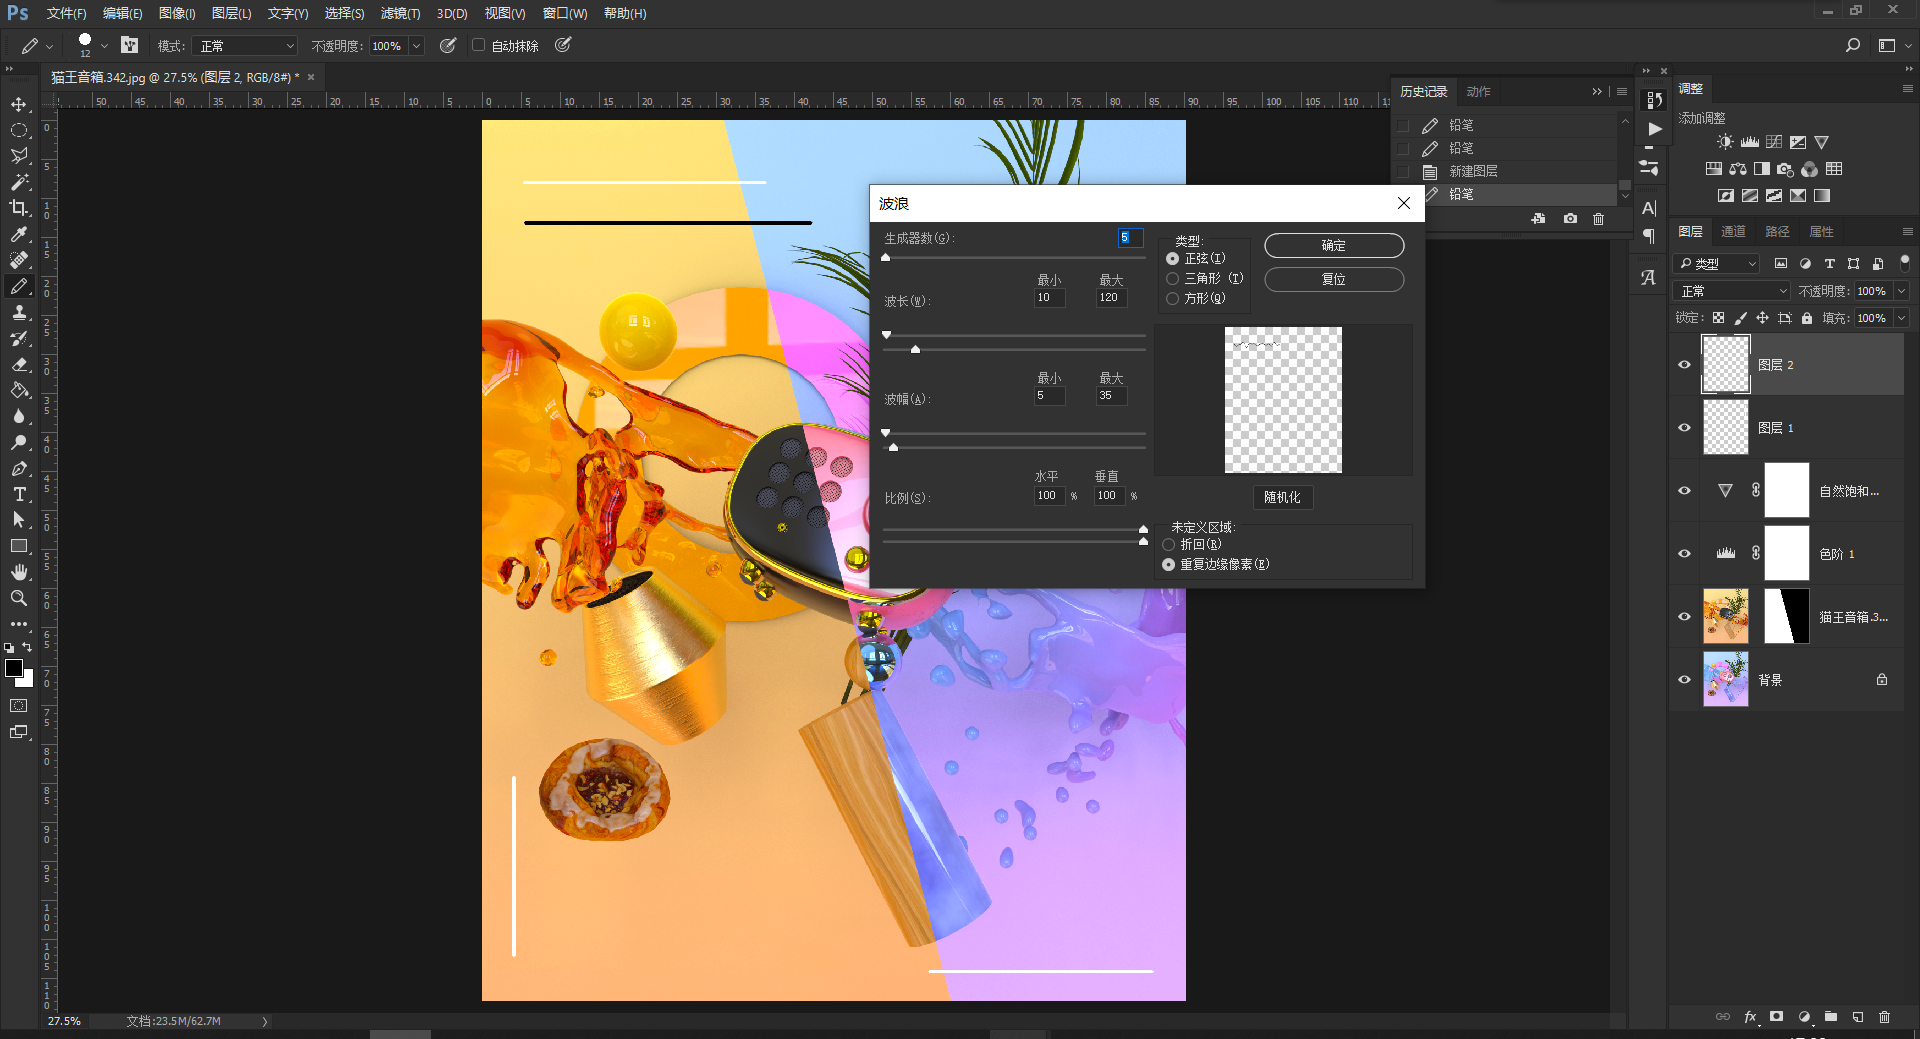Add a Curves adjustment layer
Viewport: 1920px width, 1039px height.
[x=1773, y=141]
